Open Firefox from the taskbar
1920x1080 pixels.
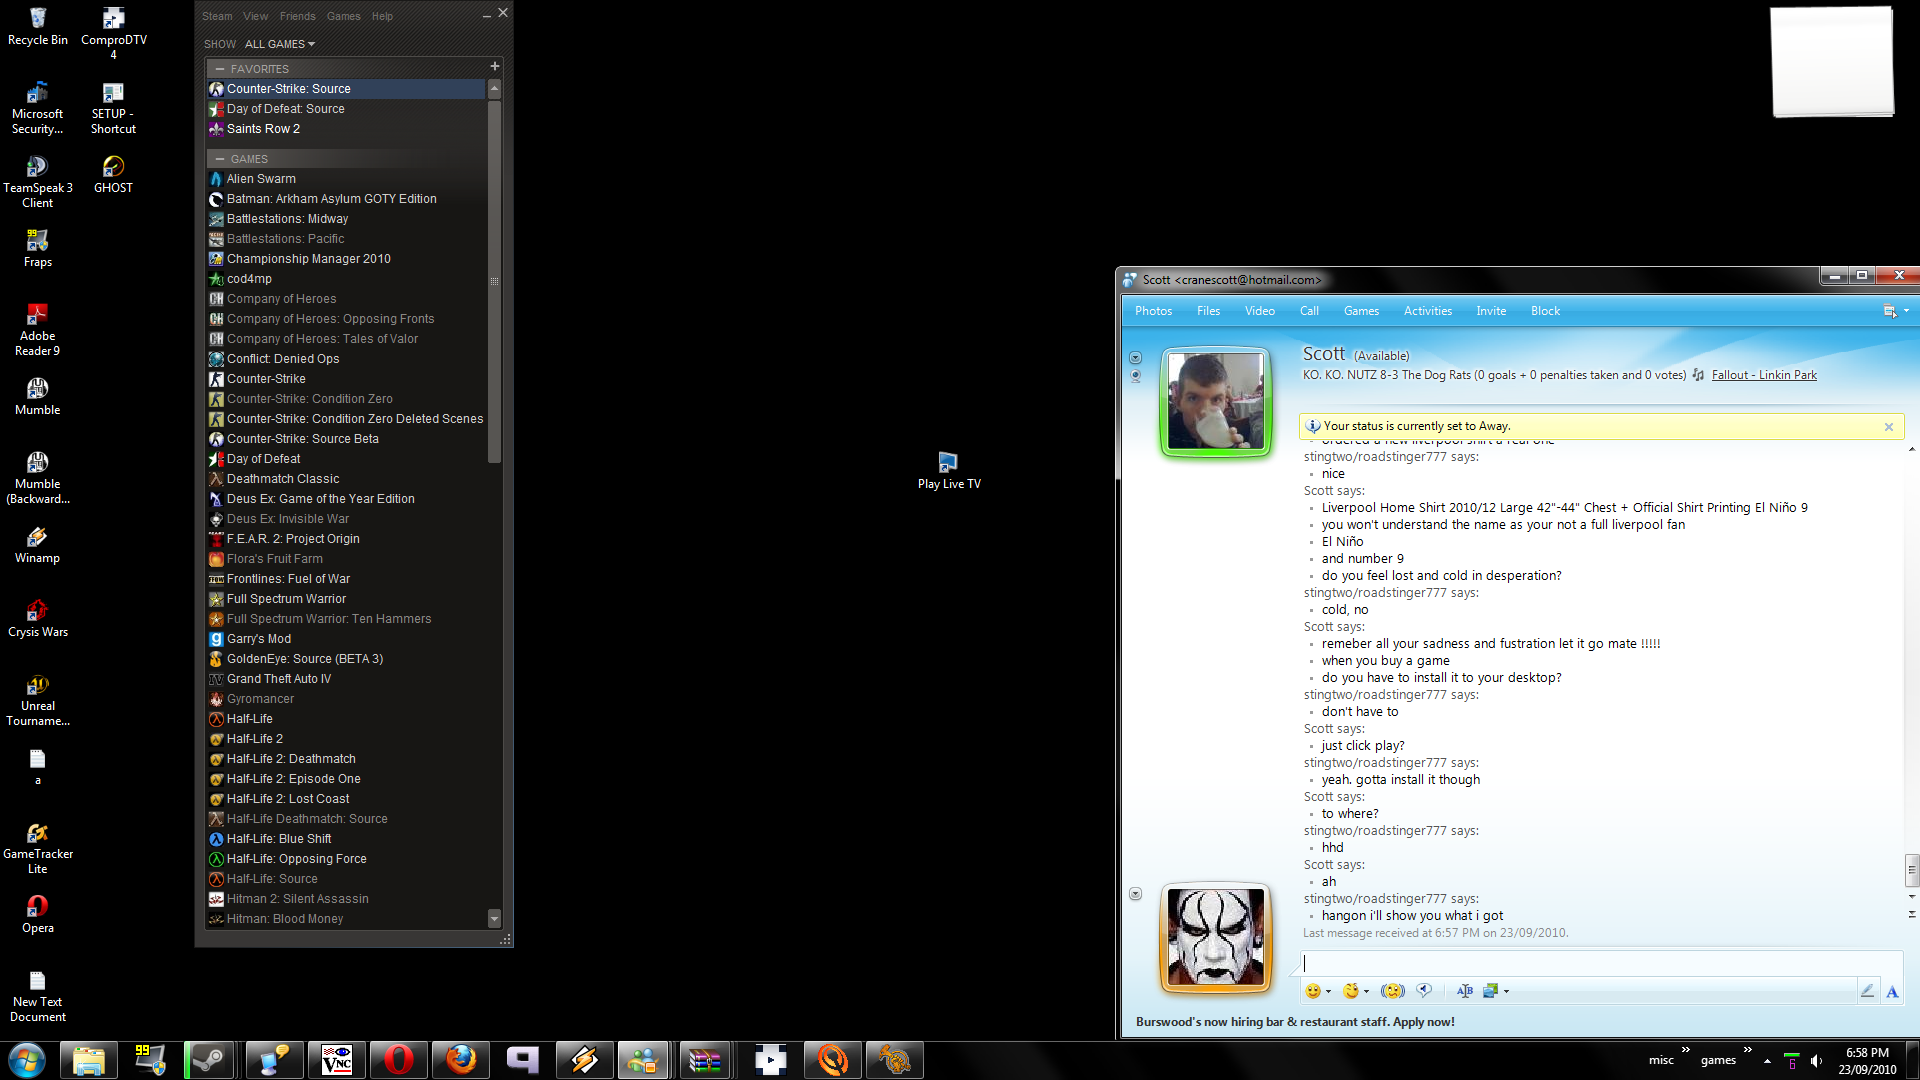click(x=460, y=1060)
